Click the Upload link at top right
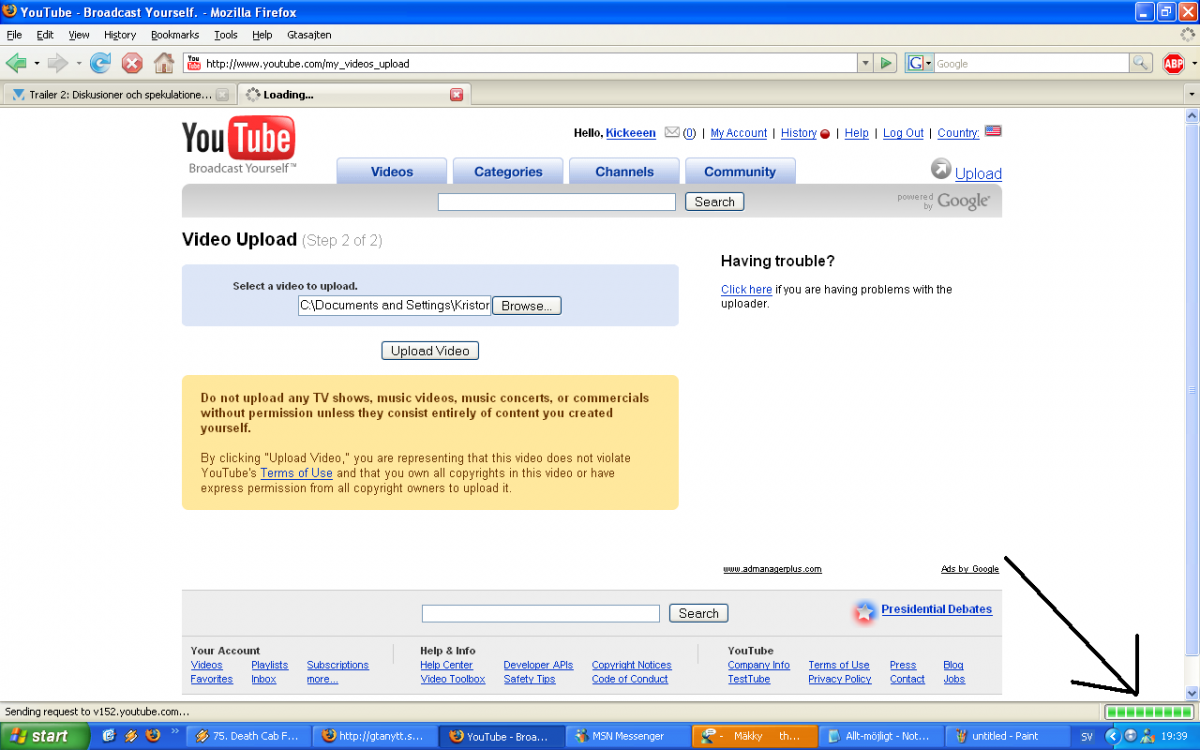The height and width of the screenshot is (750, 1200). [978, 173]
